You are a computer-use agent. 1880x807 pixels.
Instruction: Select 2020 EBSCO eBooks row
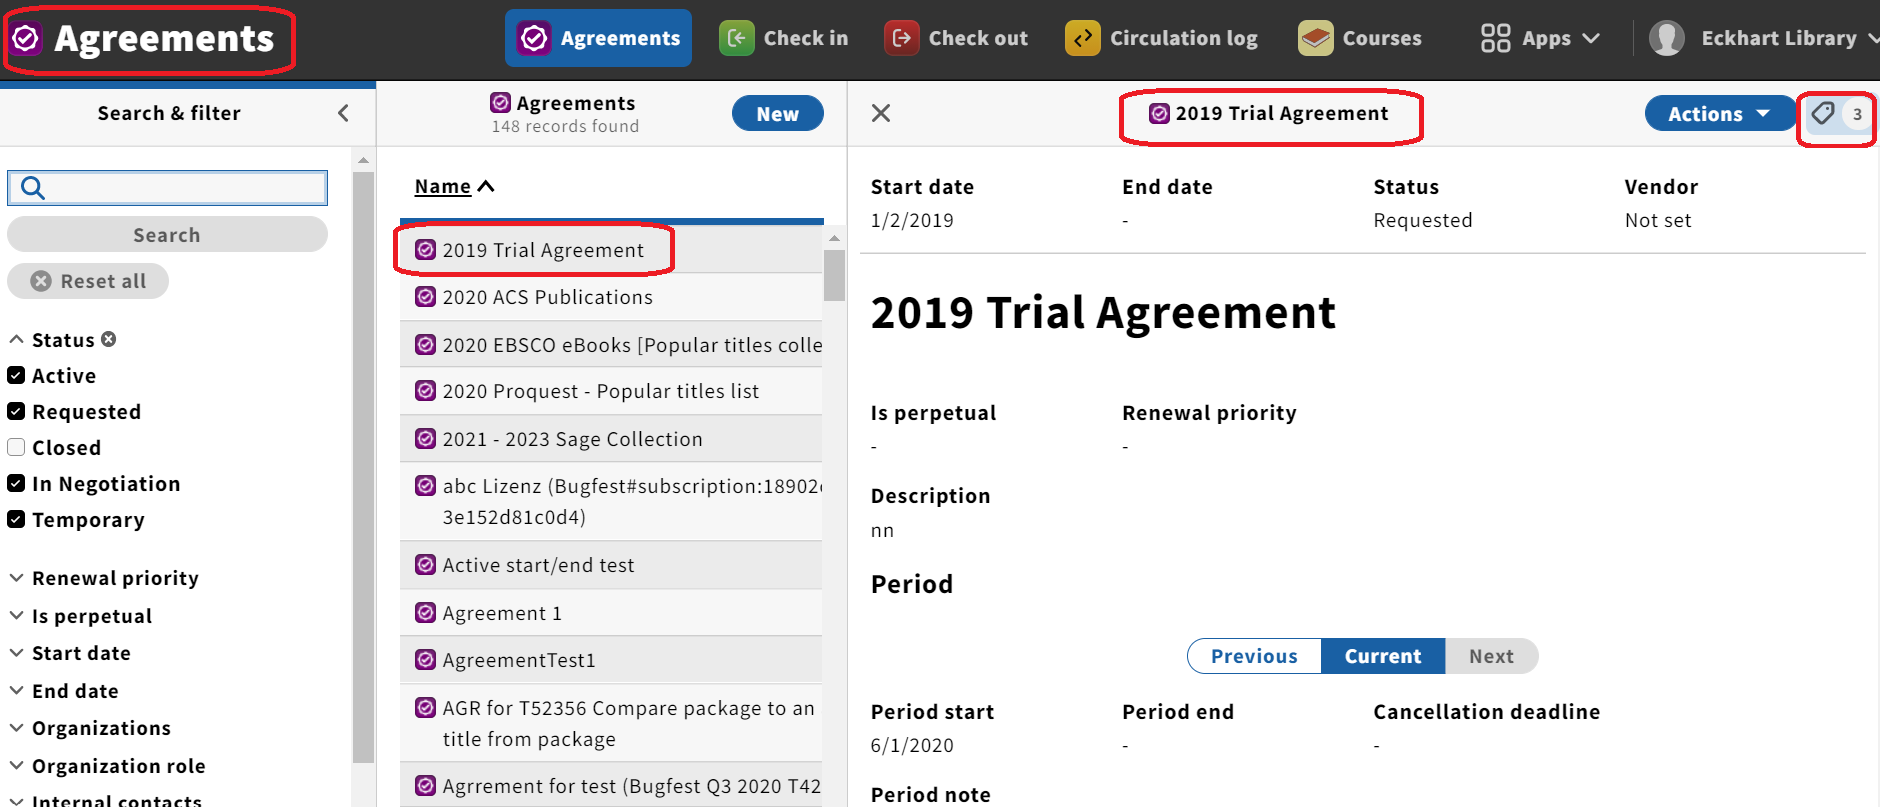611,344
